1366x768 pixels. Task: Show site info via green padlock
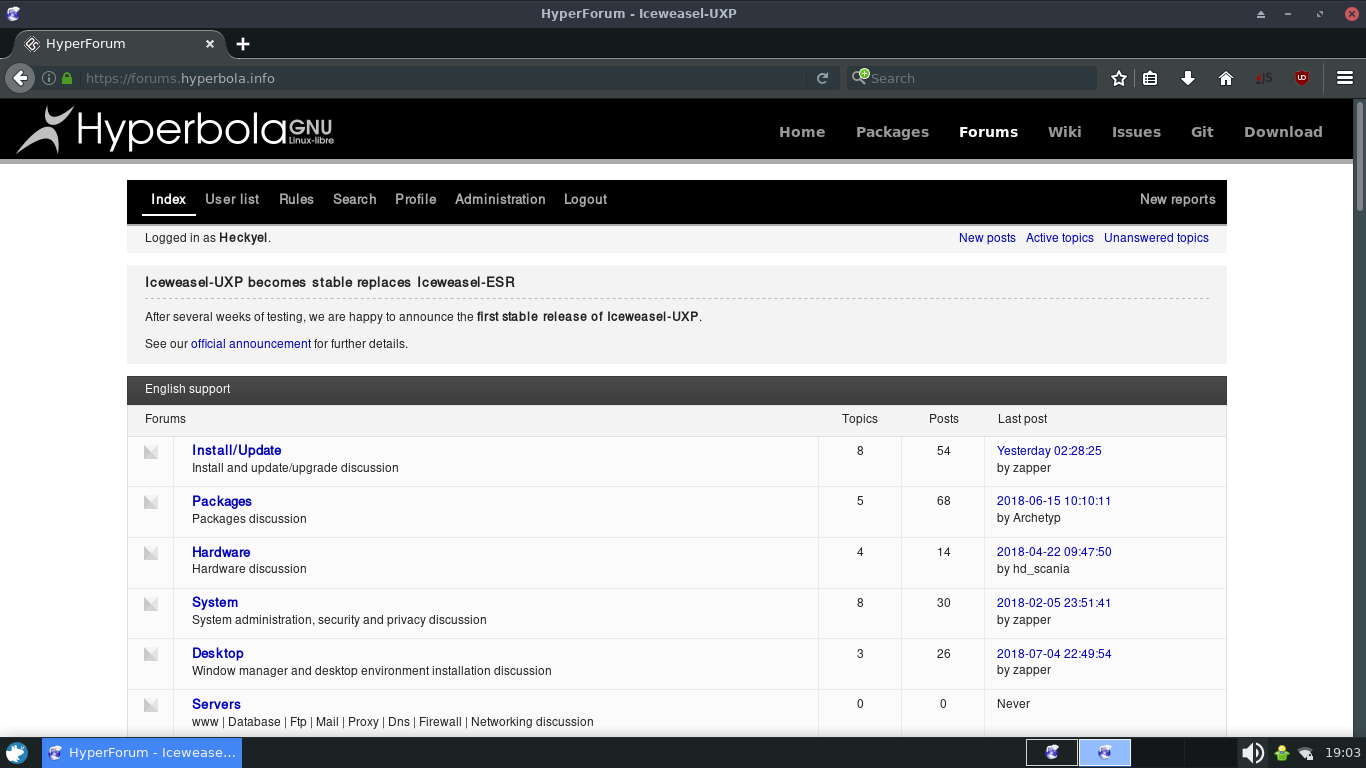coord(67,78)
